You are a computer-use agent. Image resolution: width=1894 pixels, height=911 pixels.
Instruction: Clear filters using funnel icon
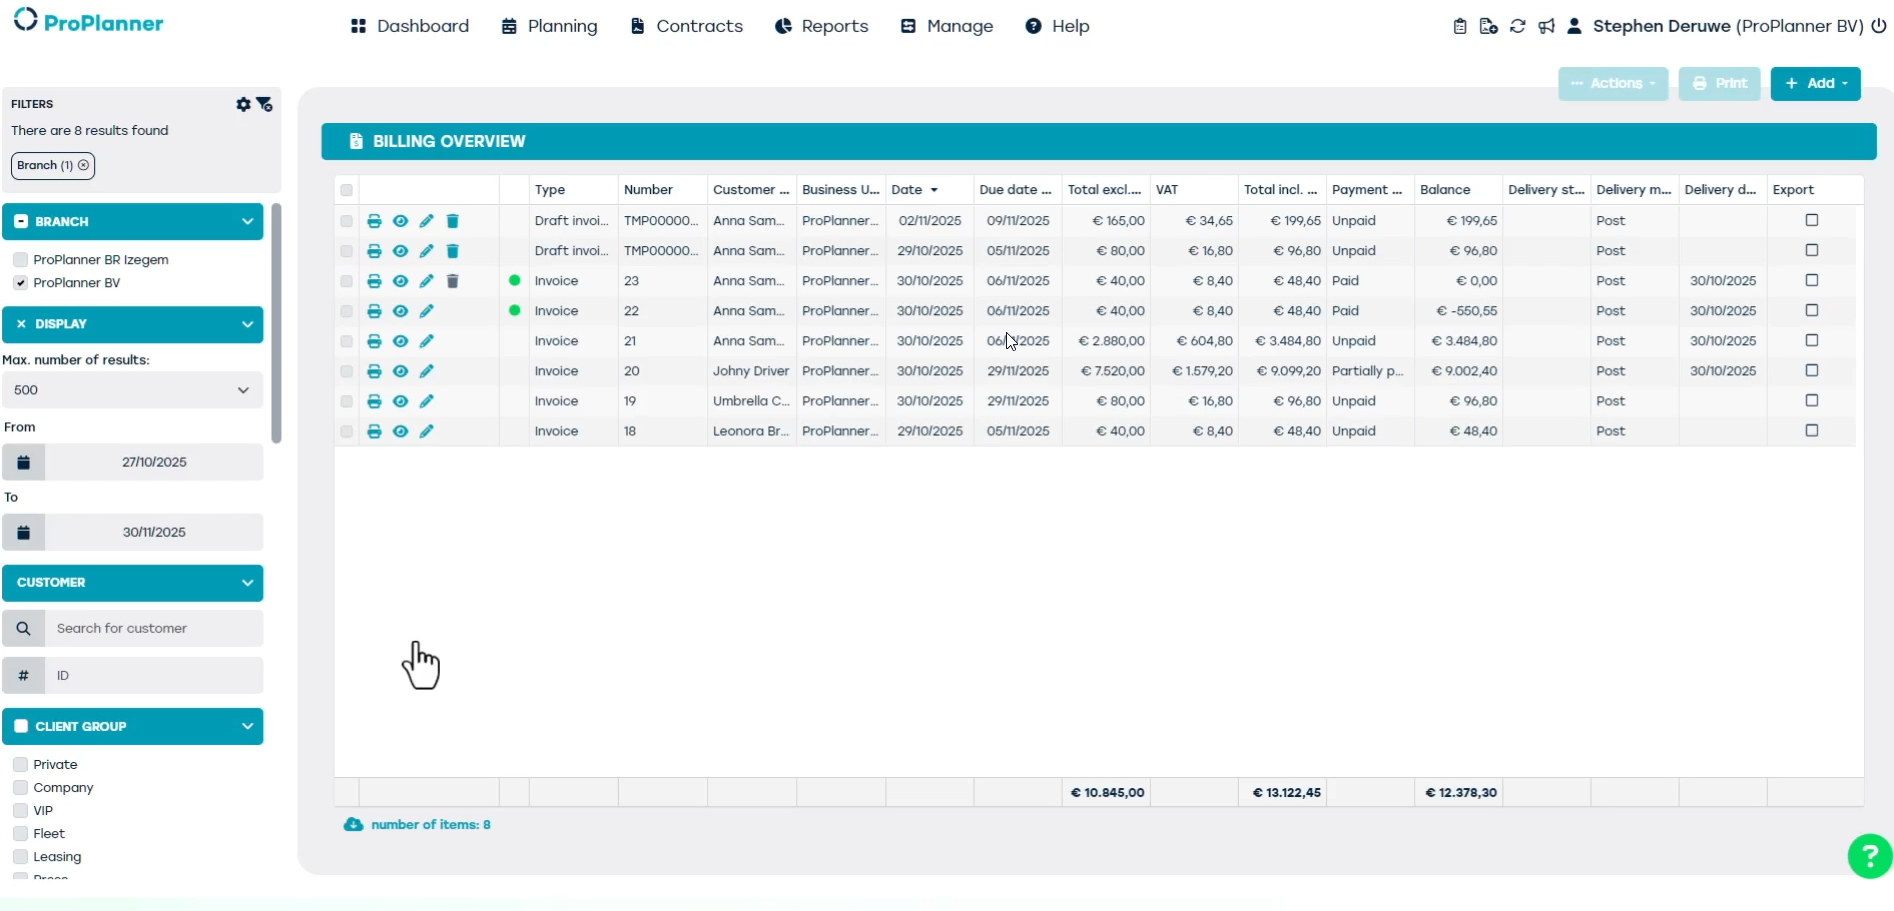(265, 104)
